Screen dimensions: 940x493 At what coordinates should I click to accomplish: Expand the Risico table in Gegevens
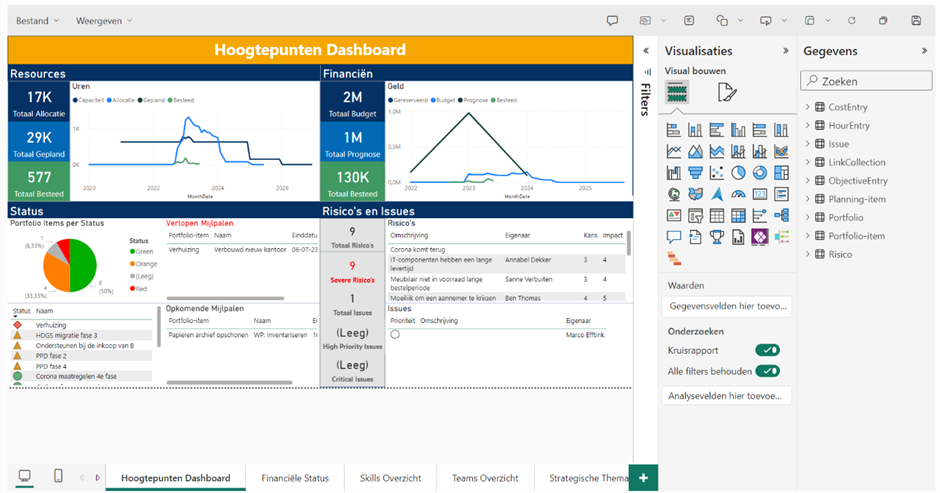[x=807, y=254]
